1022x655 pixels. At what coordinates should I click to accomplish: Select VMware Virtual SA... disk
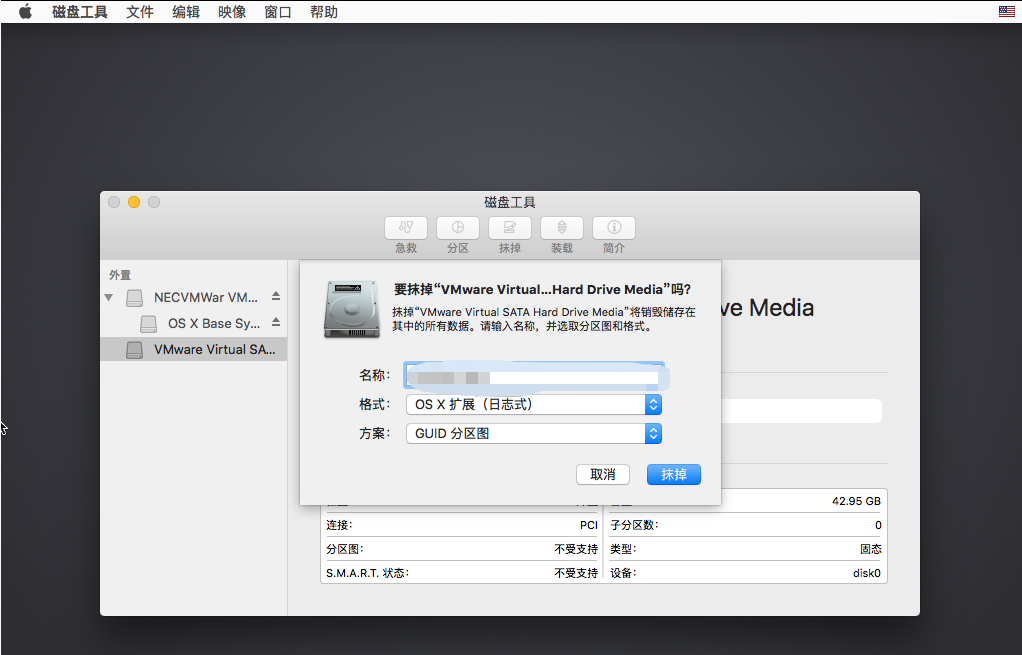194,349
